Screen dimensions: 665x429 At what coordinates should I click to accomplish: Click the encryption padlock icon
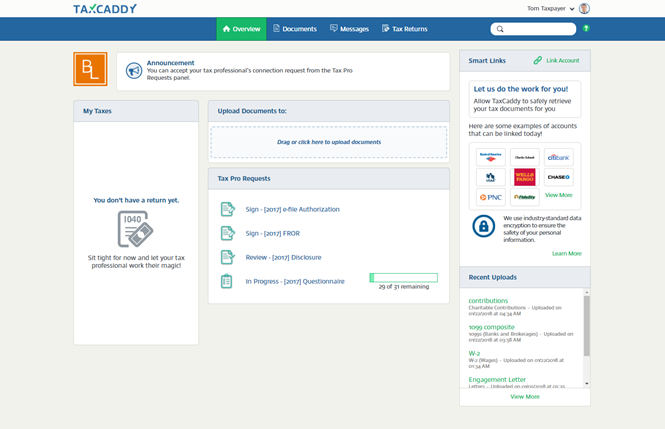click(483, 226)
